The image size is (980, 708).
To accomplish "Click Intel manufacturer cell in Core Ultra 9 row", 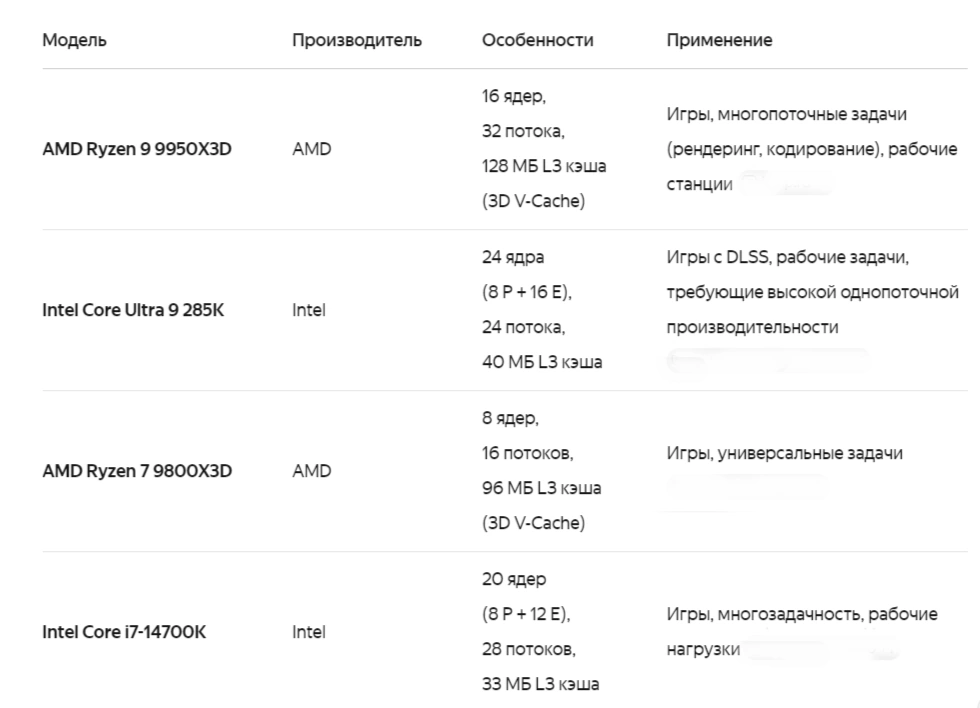I will [x=308, y=310].
